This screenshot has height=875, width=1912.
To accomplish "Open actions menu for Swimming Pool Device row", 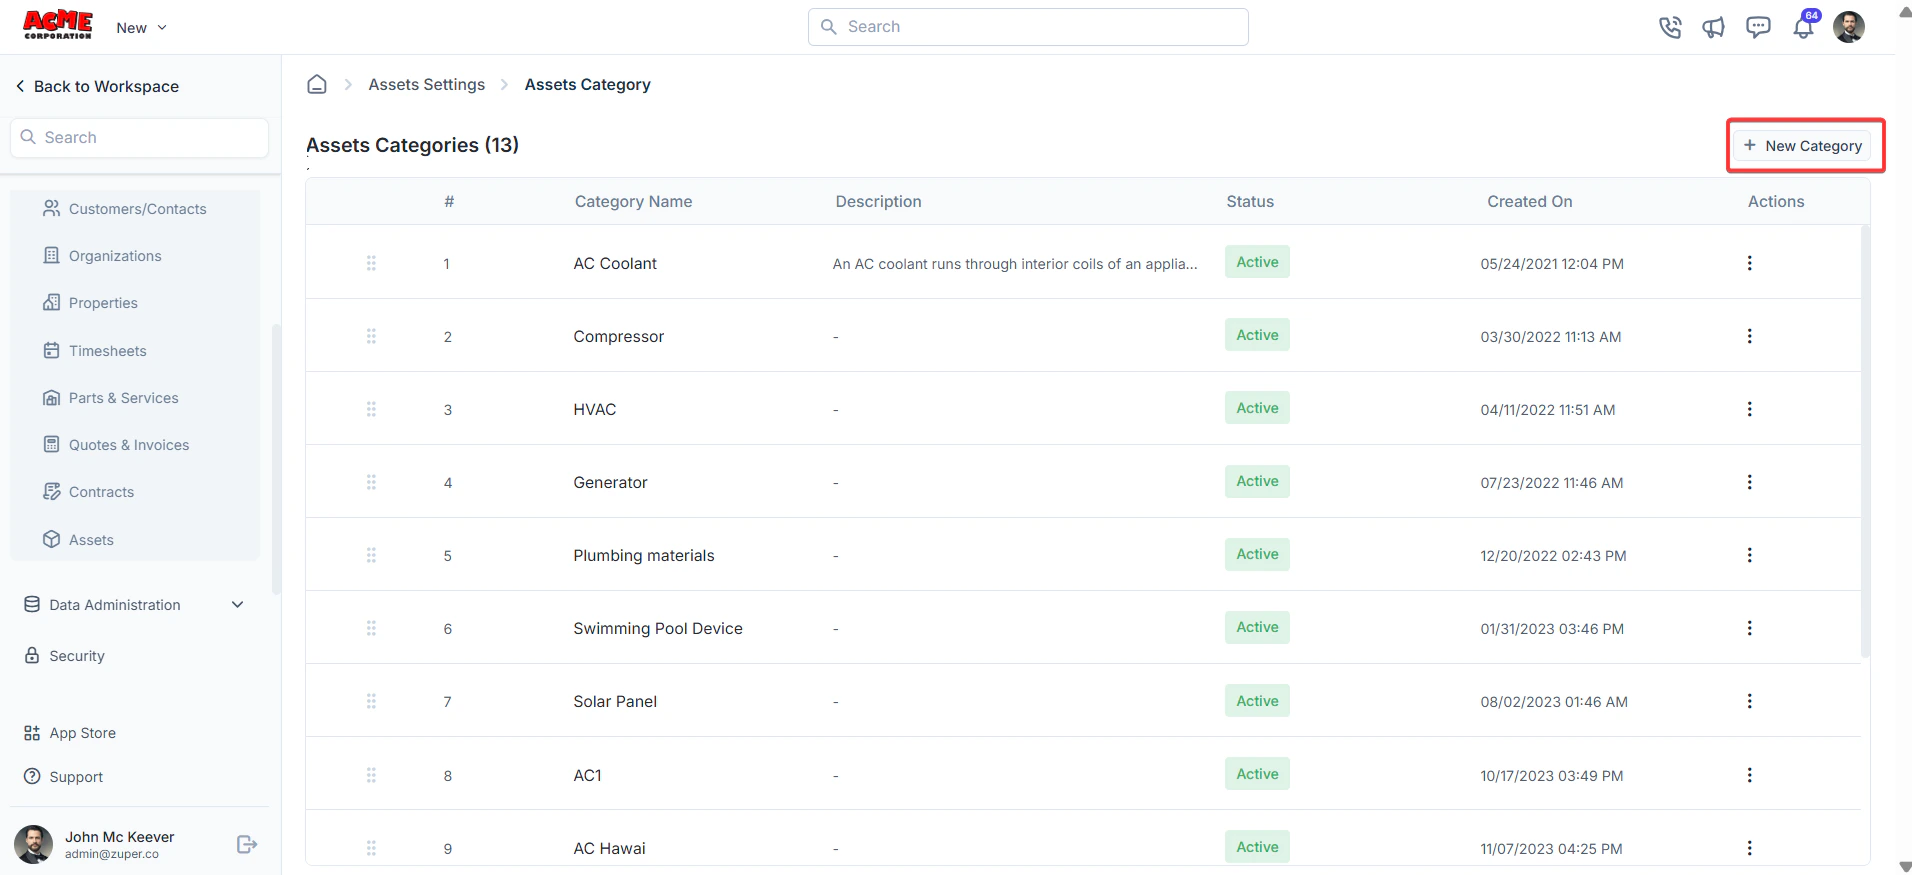I will 1749,628.
